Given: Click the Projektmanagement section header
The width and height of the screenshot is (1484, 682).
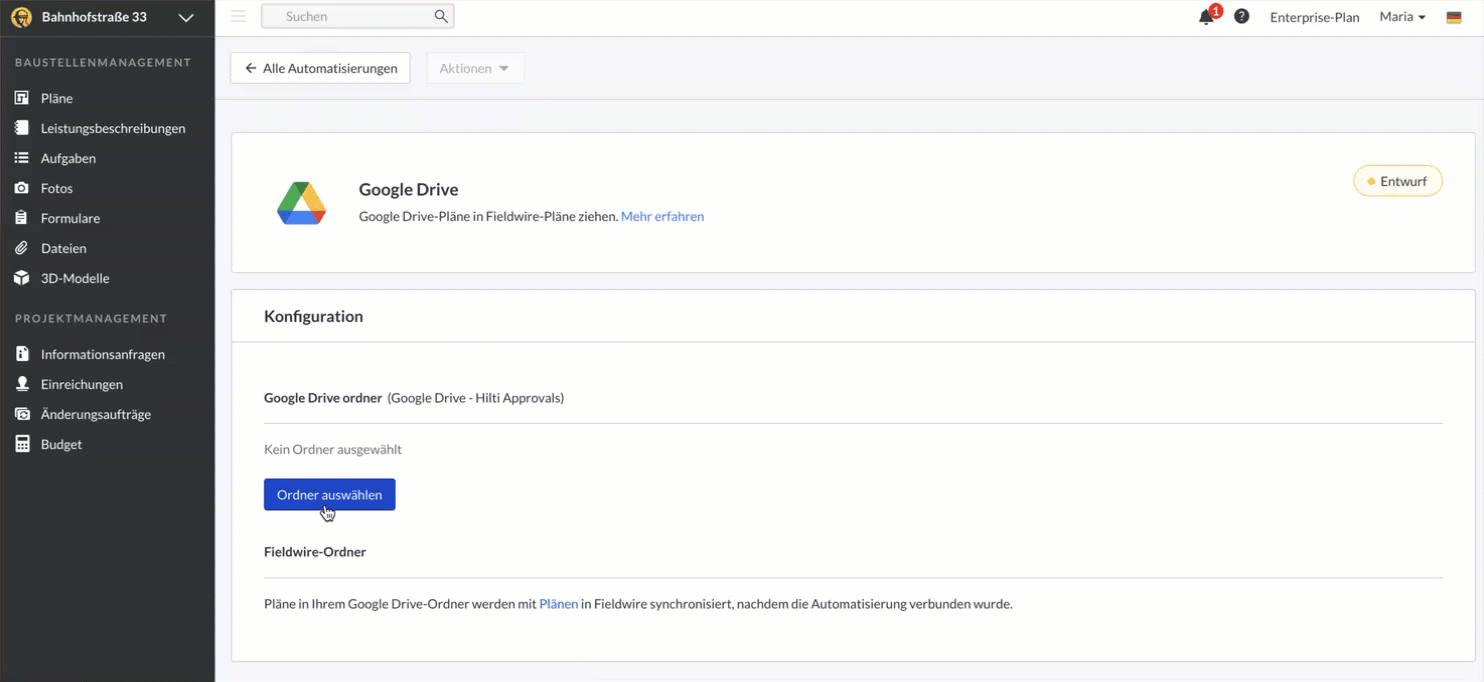Looking at the screenshot, I should point(91,318).
